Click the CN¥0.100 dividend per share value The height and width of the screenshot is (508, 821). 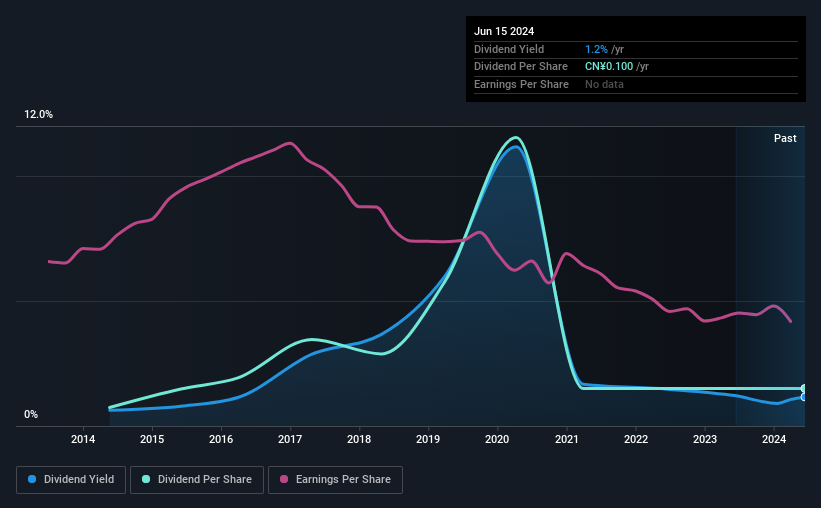(609, 67)
